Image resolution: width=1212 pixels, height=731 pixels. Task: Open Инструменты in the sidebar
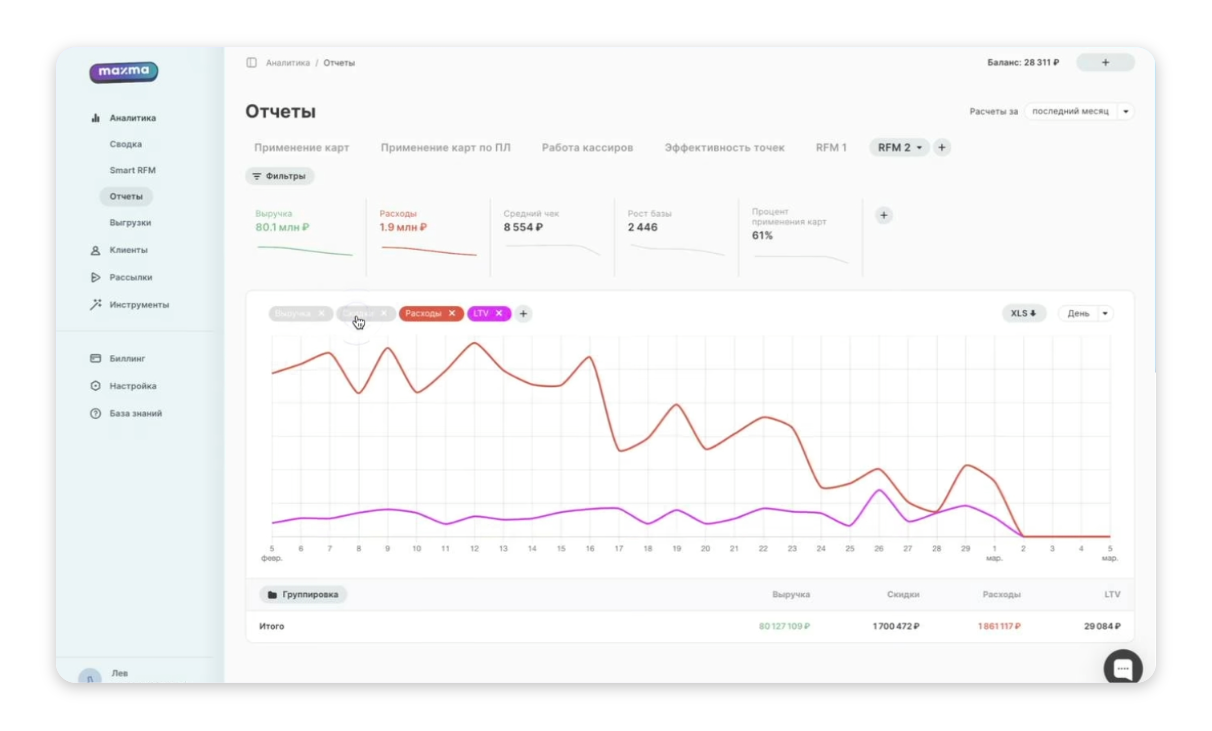(129, 304)
